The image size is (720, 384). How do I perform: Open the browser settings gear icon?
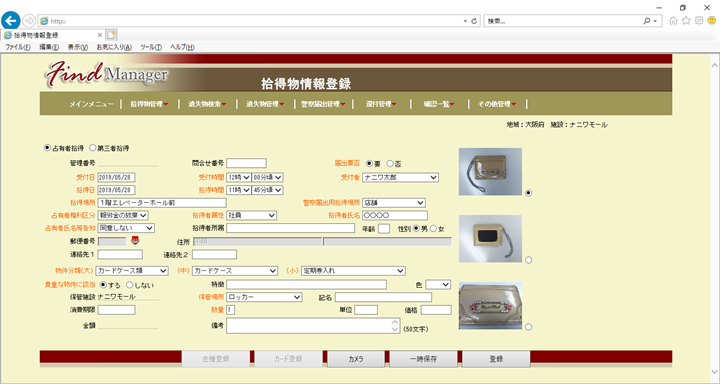pyautogui.click(x=699, y=21)
